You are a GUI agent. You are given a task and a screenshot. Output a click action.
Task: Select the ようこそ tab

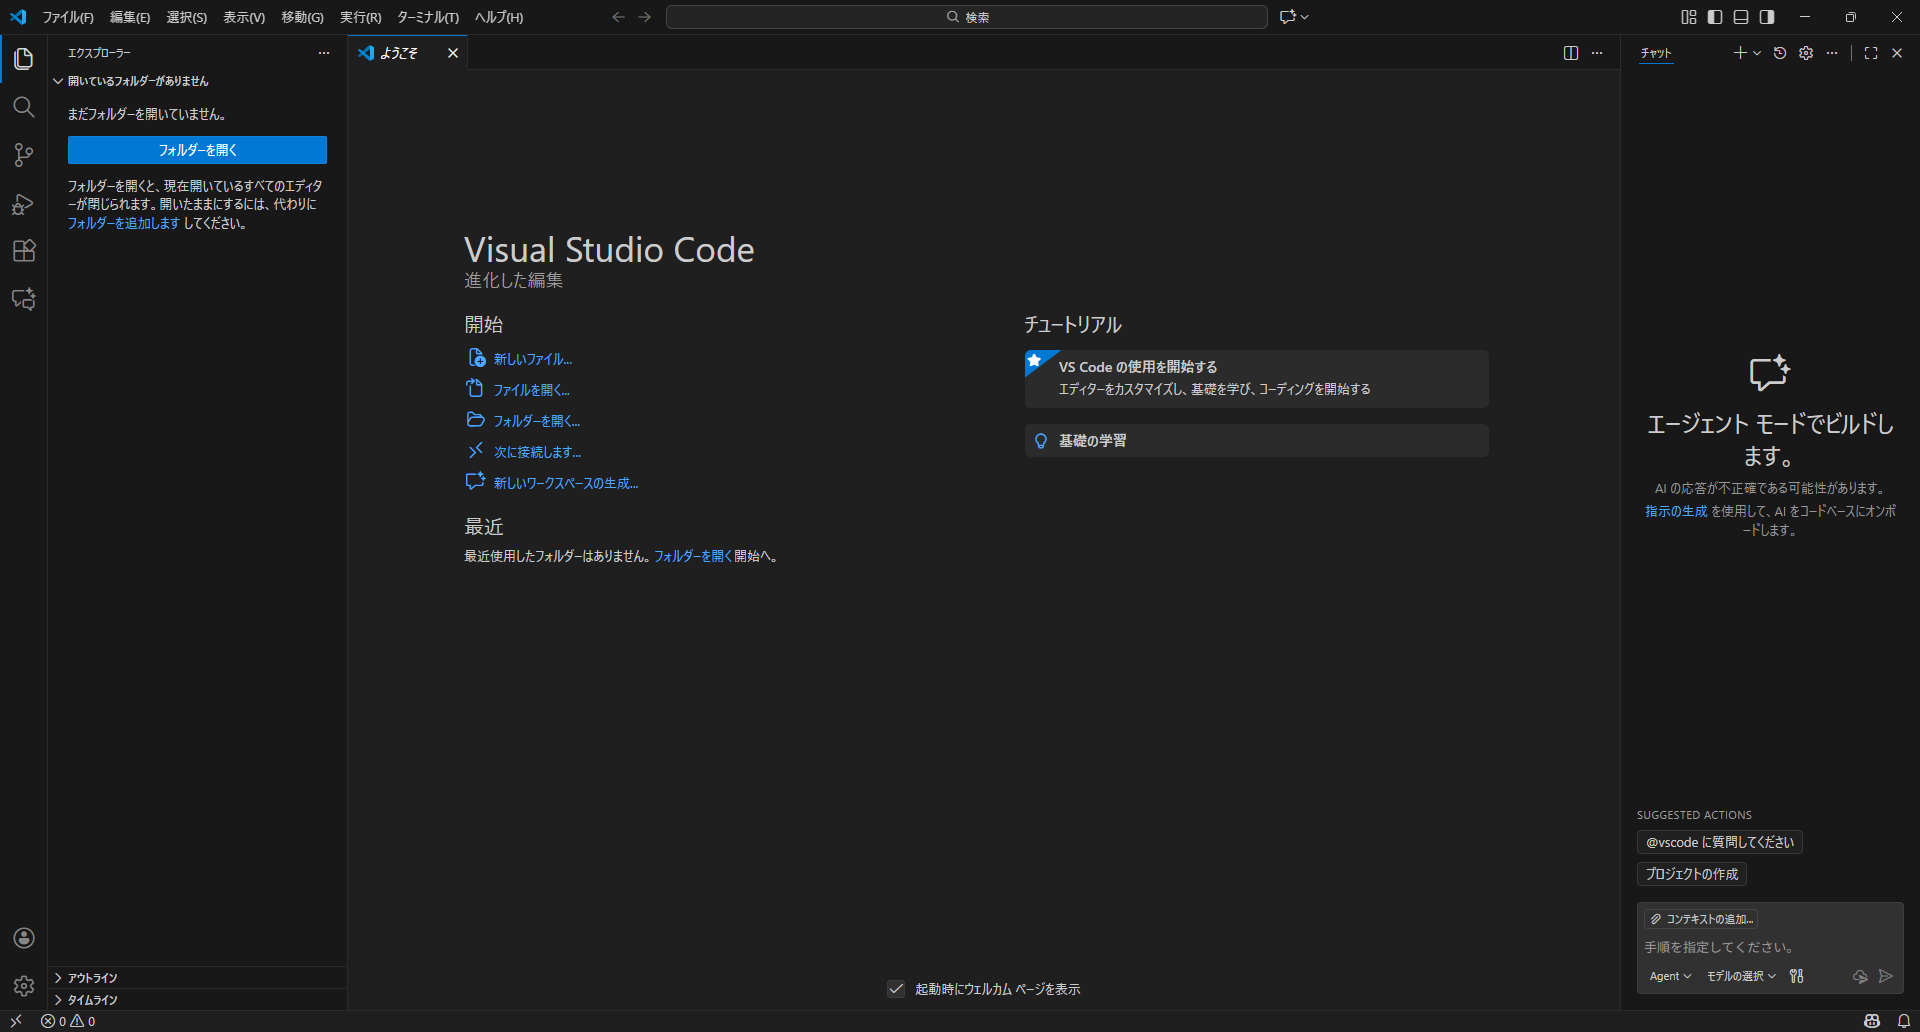coord(398,53)
